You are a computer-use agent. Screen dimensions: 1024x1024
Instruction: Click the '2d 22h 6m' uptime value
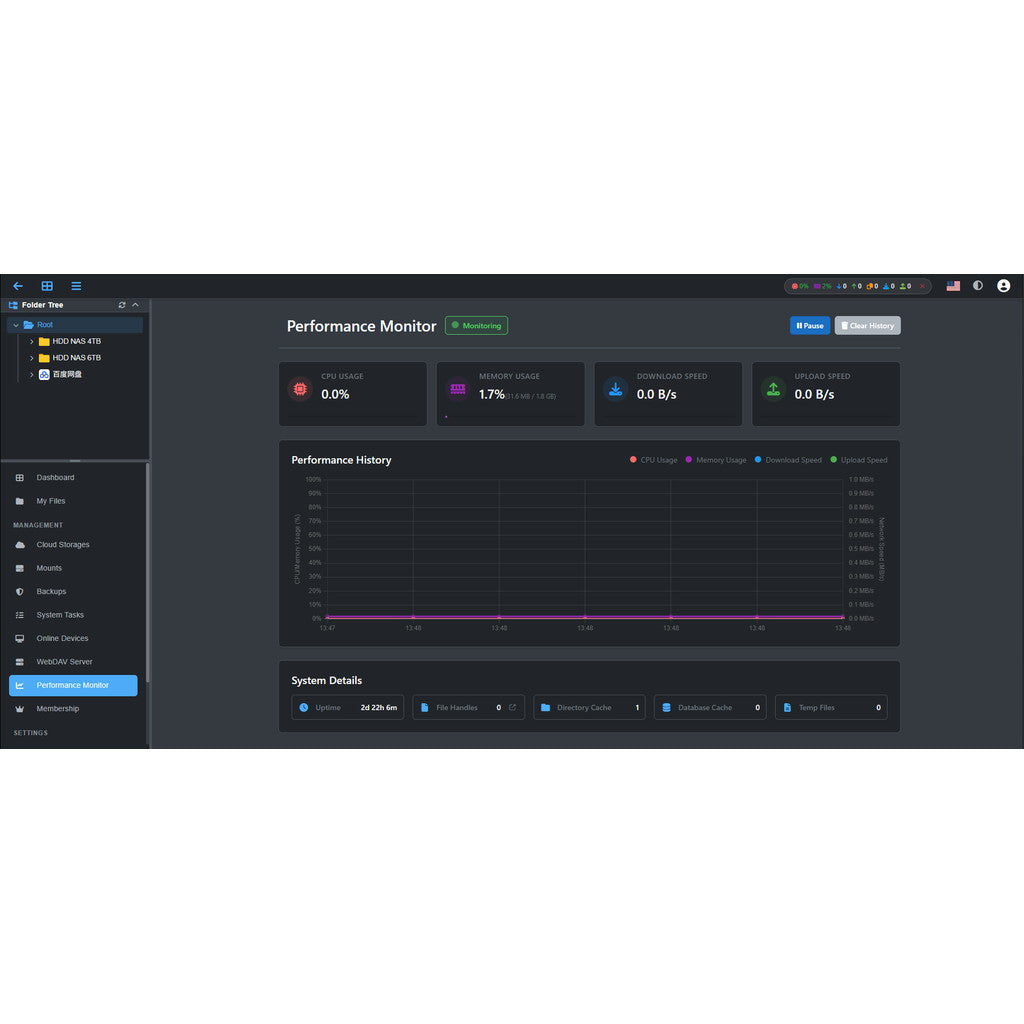379,707
